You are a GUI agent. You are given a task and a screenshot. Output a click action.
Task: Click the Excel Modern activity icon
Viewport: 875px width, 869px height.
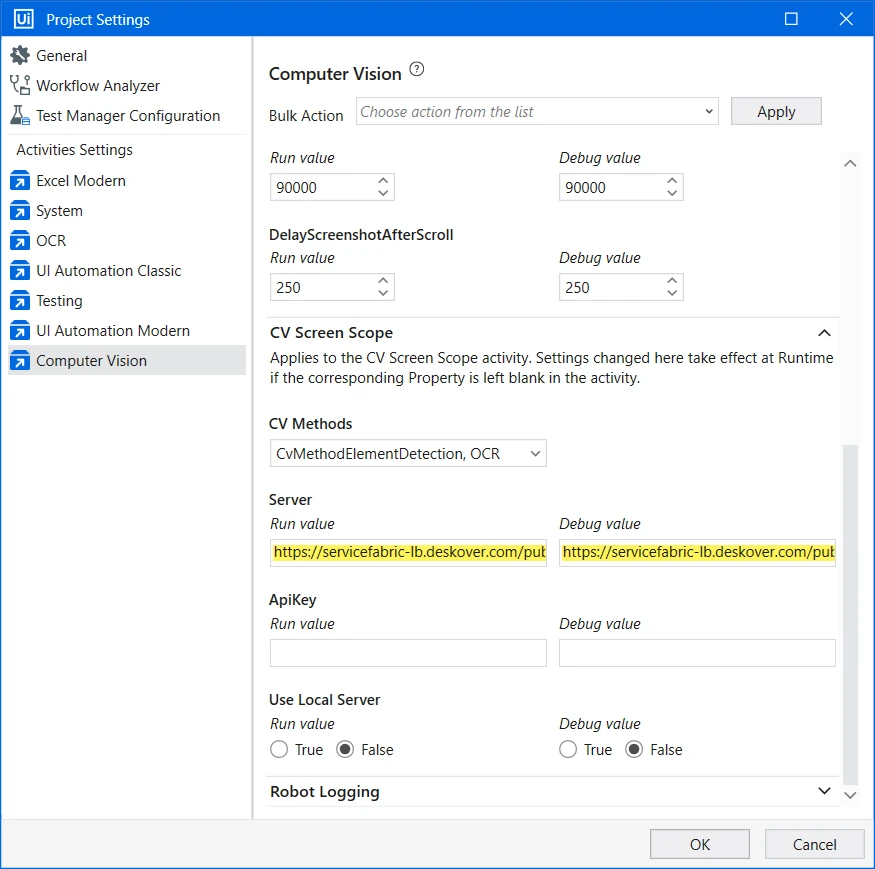point(20,181)
